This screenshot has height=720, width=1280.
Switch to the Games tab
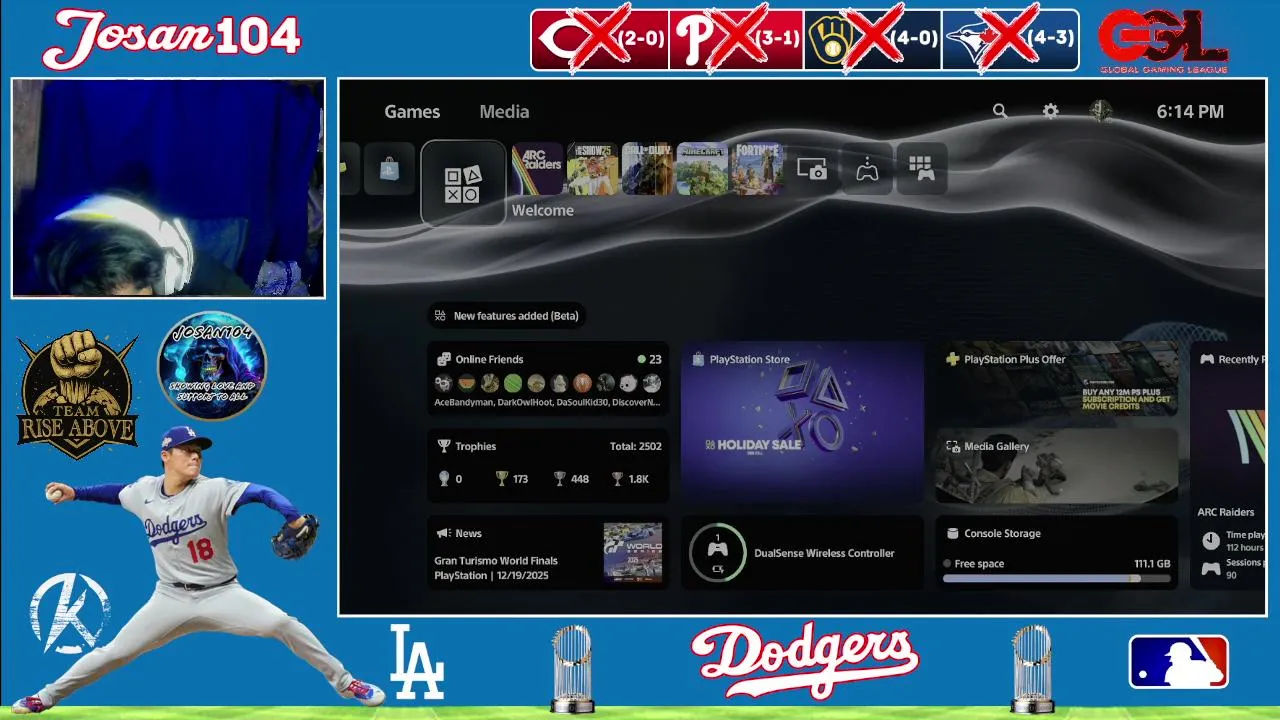[412, 111]
